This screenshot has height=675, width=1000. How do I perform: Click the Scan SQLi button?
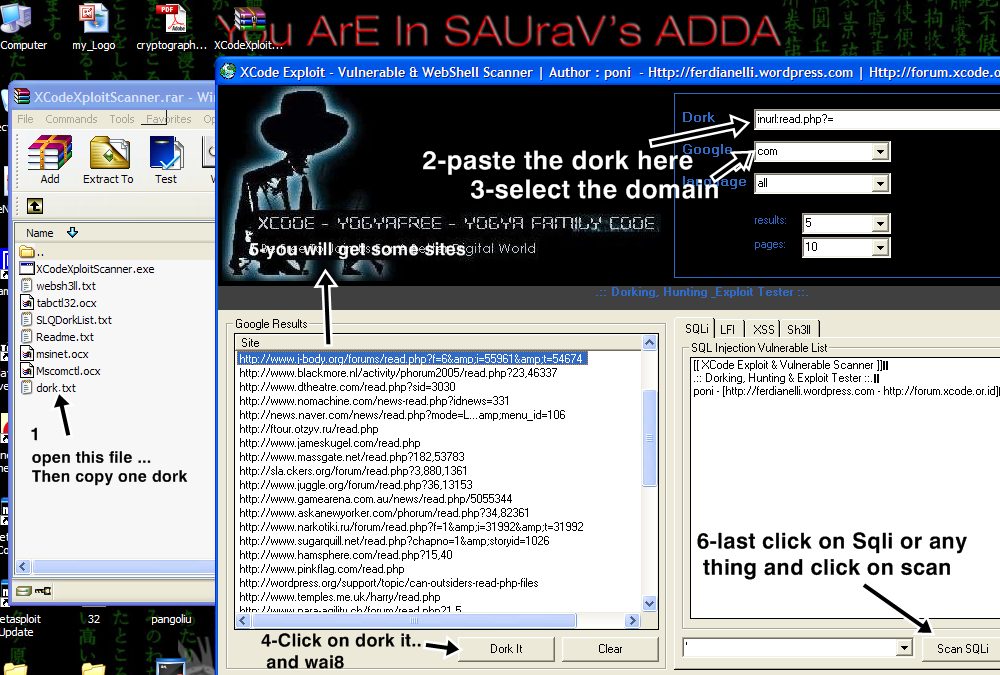[962, 649]
